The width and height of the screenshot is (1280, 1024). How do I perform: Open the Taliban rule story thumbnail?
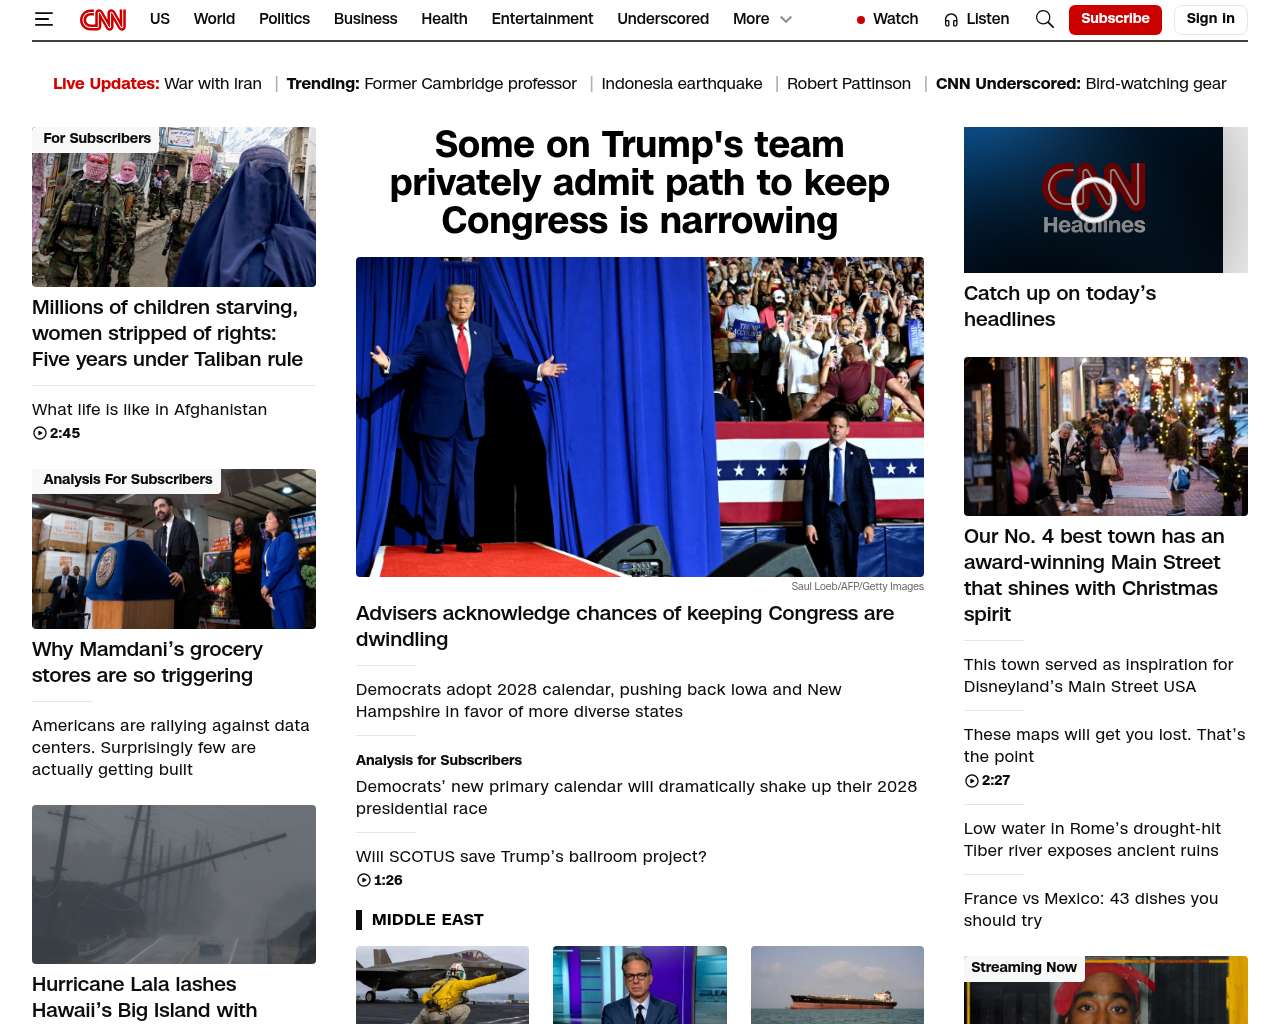pos(174,207)
